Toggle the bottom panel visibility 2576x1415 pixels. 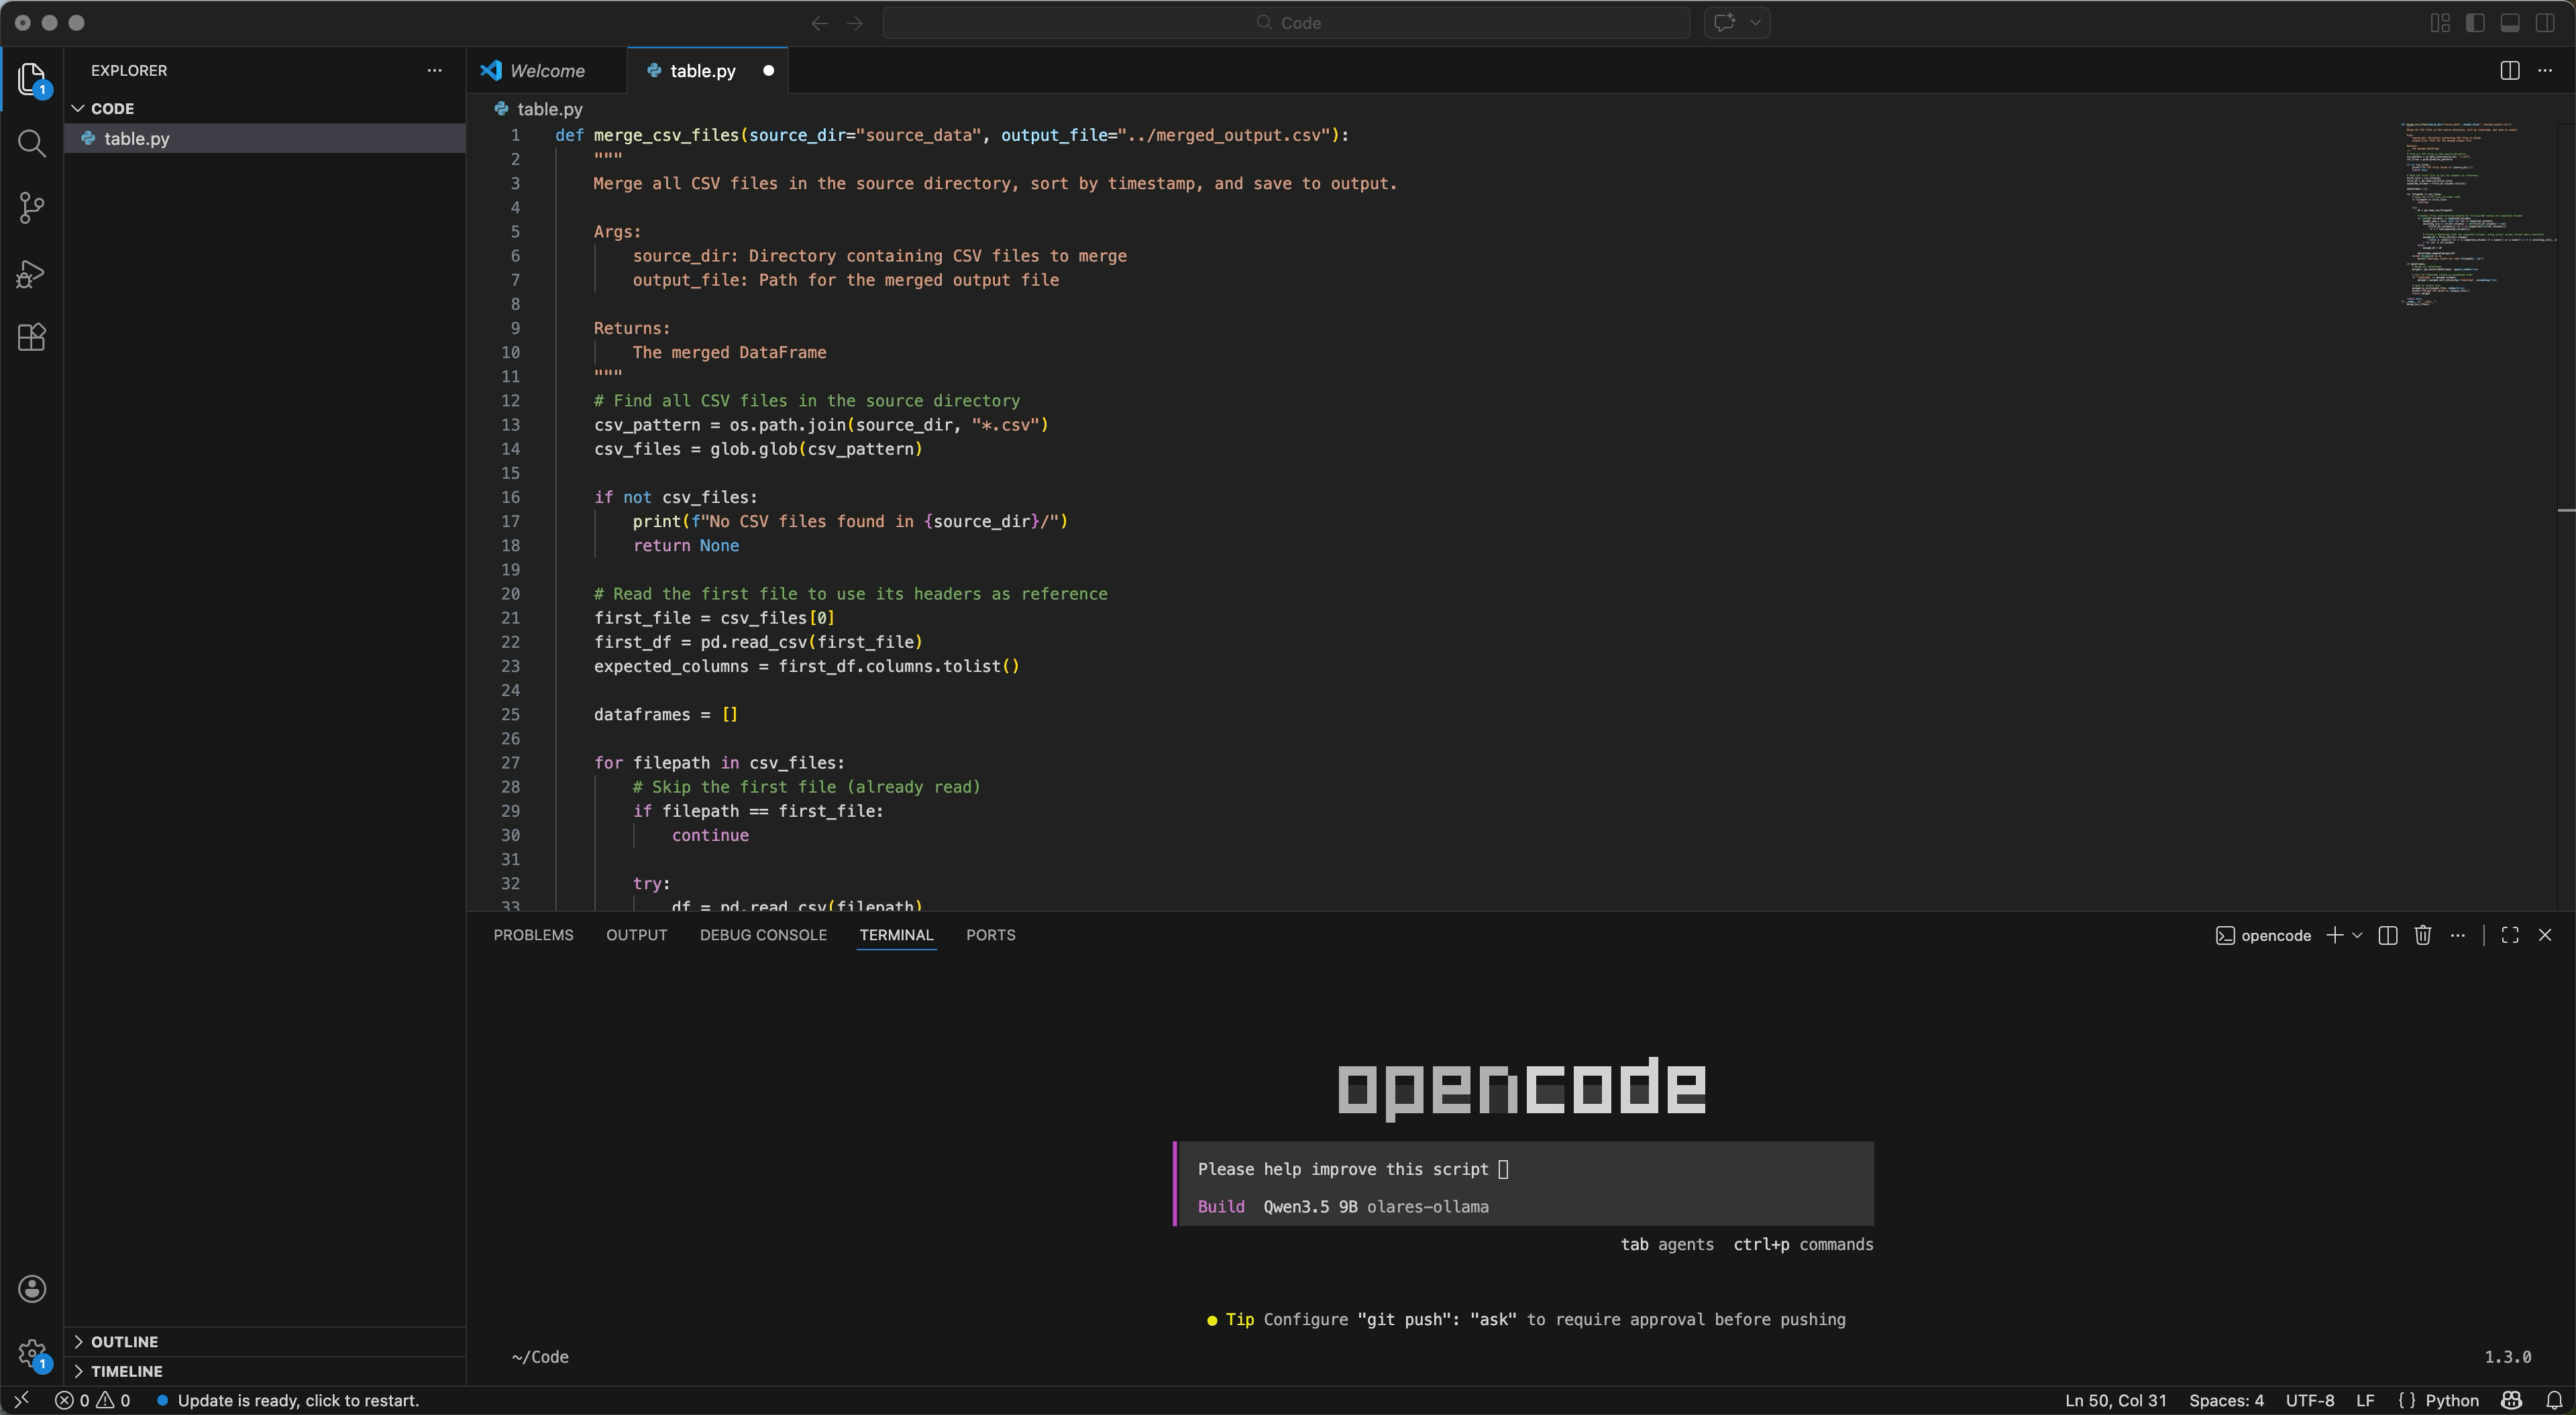(x=2510, y=22)
